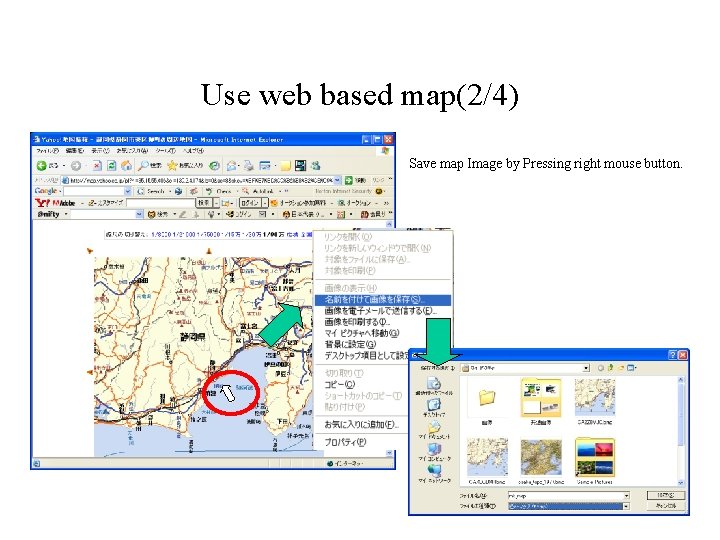This screenshot has height=540, width=720.
Task: Open the Edit menu in Internet Explorer
Action: 74,150
